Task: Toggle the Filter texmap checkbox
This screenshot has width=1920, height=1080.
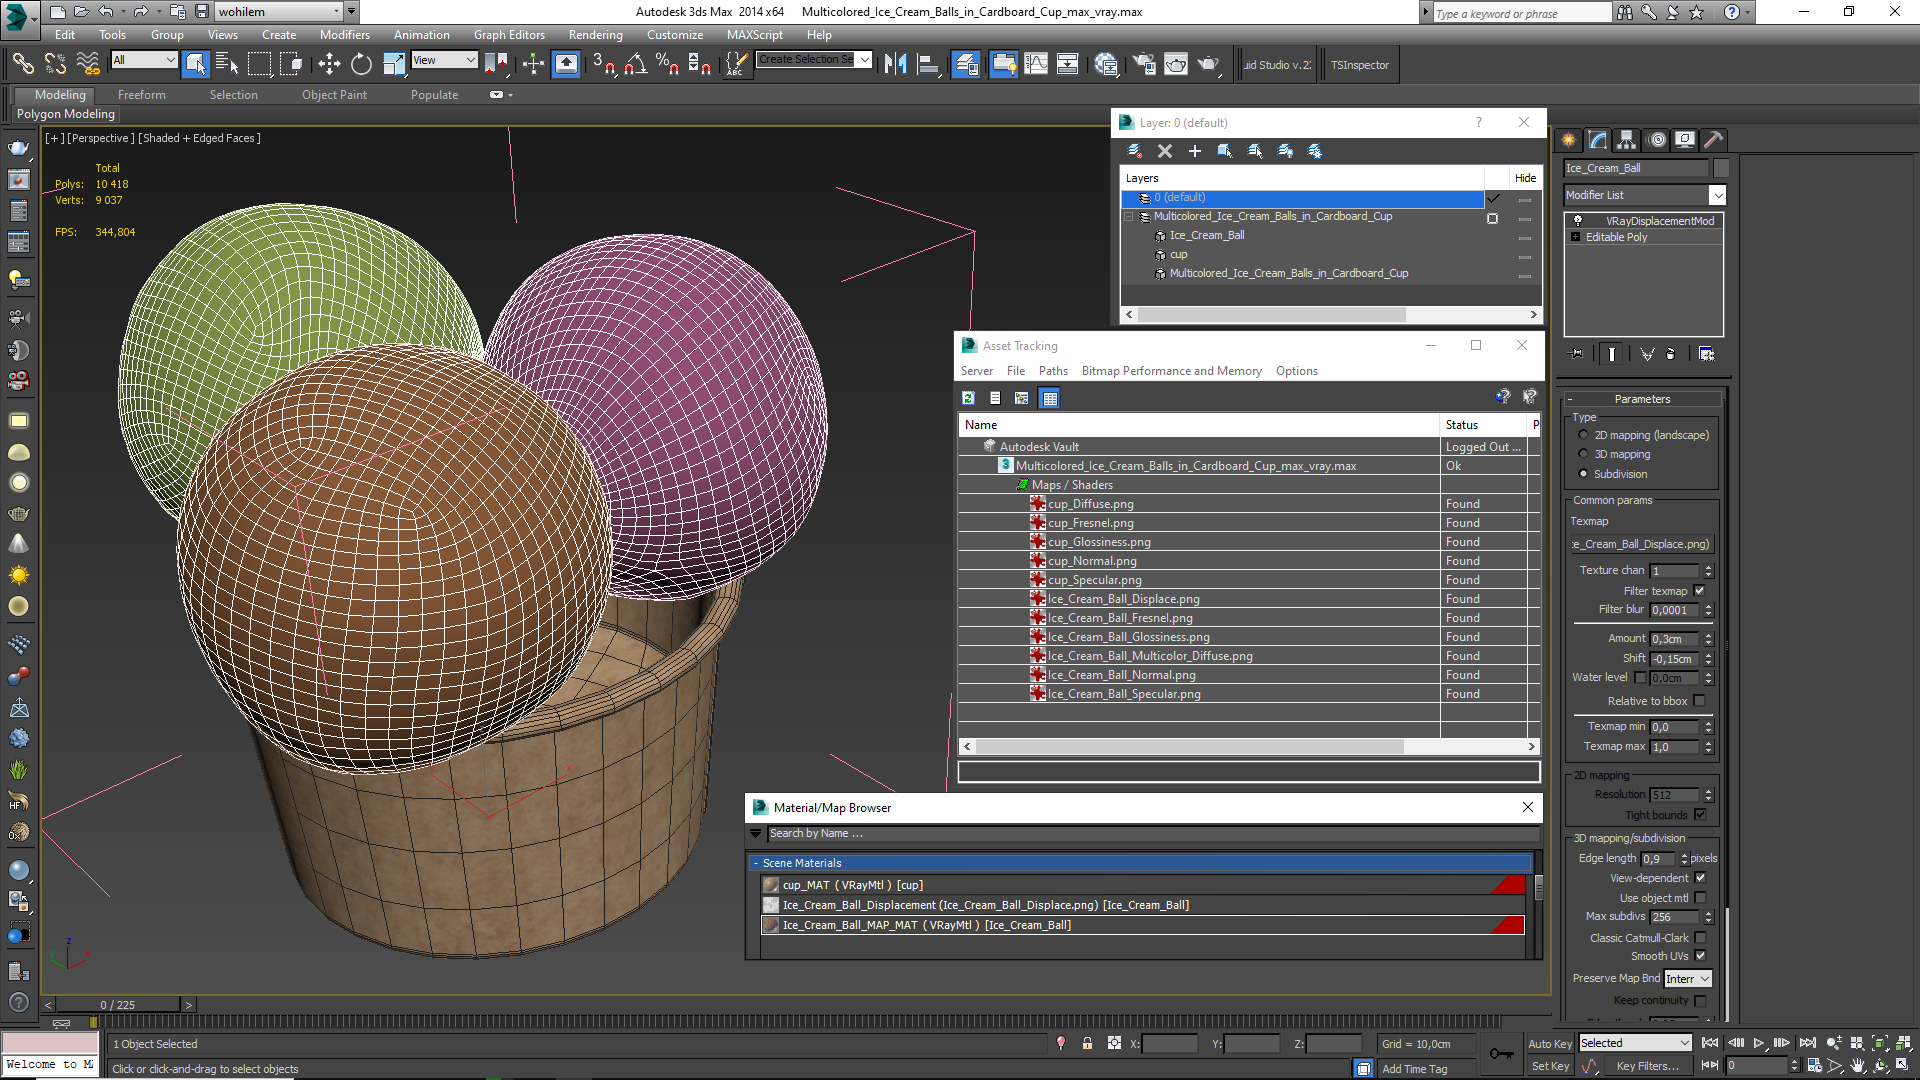Action: tap(1700, 591)
